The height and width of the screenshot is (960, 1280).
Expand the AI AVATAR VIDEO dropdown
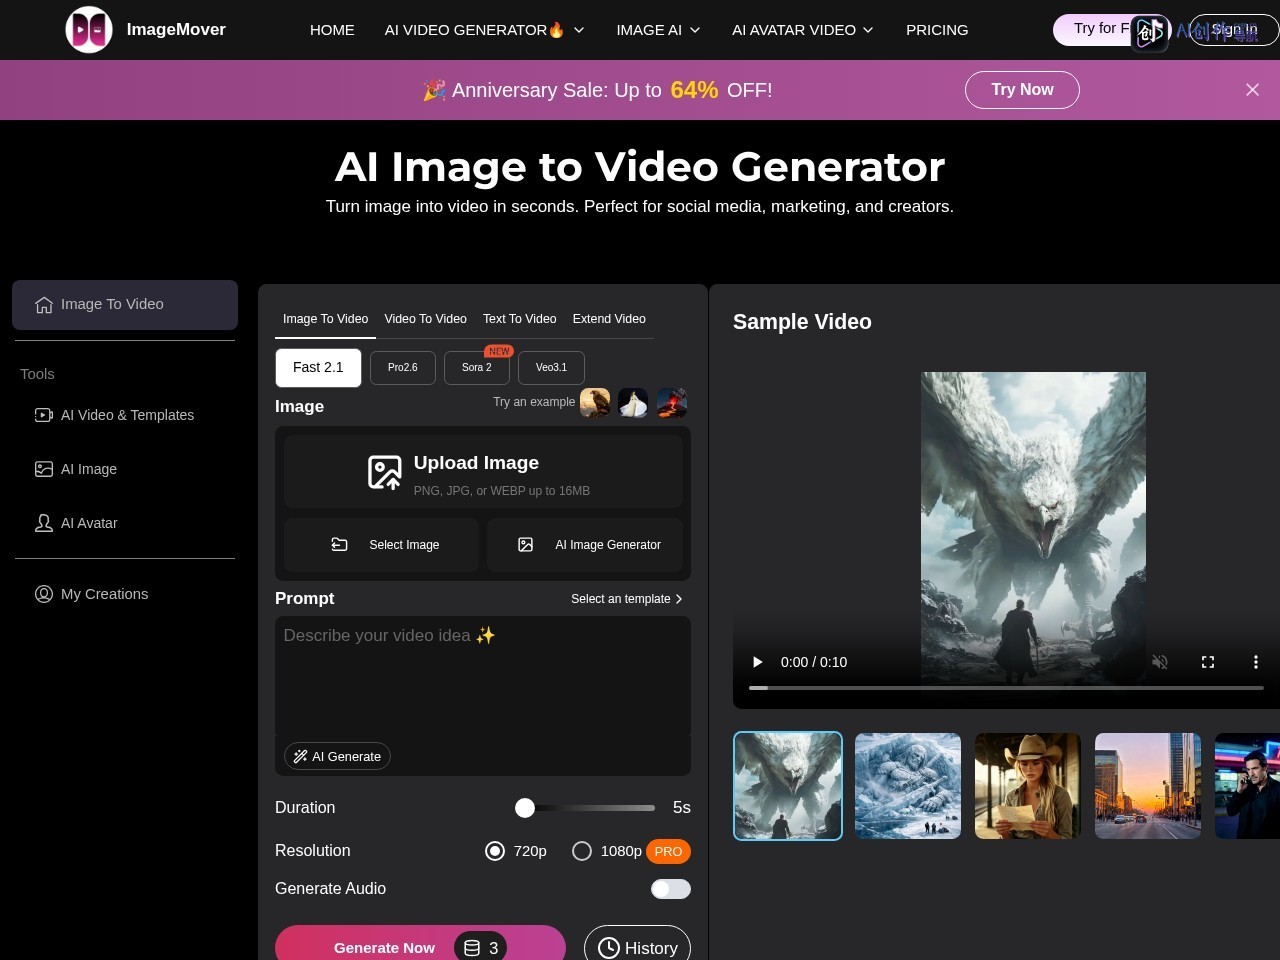coord(803,30)
